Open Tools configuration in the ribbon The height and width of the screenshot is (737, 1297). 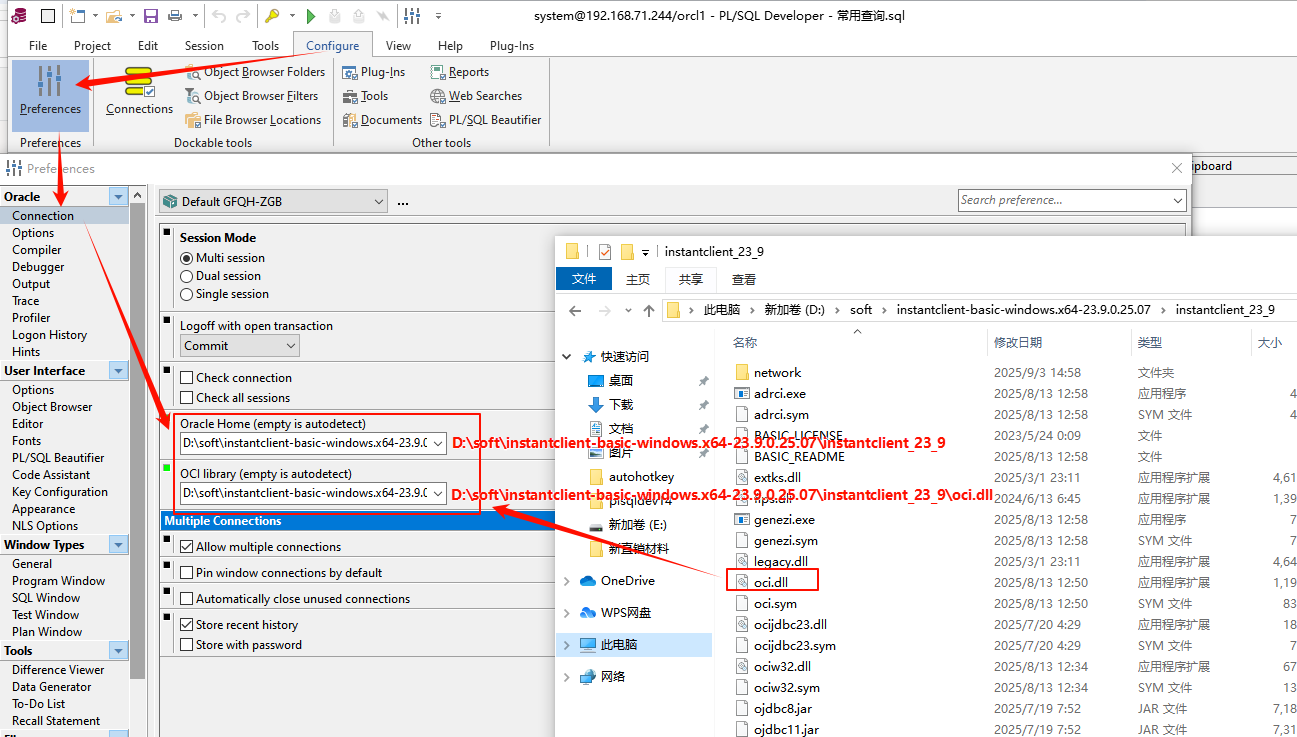(365, 96)
